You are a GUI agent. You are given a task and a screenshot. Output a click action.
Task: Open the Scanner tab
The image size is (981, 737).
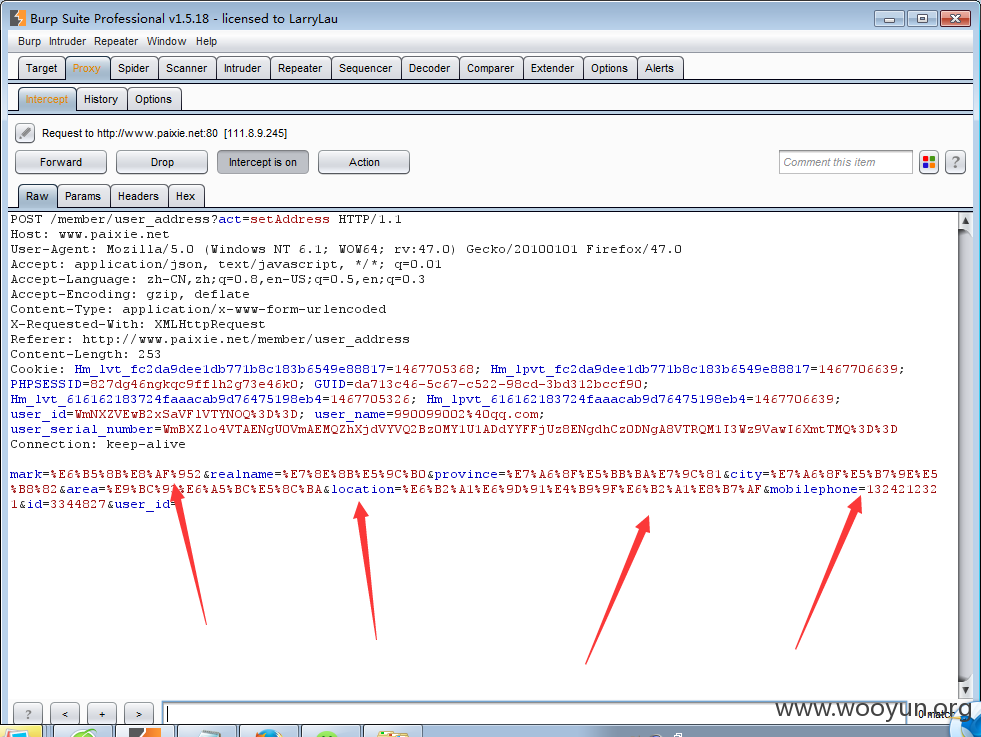[x=186, y=68]
